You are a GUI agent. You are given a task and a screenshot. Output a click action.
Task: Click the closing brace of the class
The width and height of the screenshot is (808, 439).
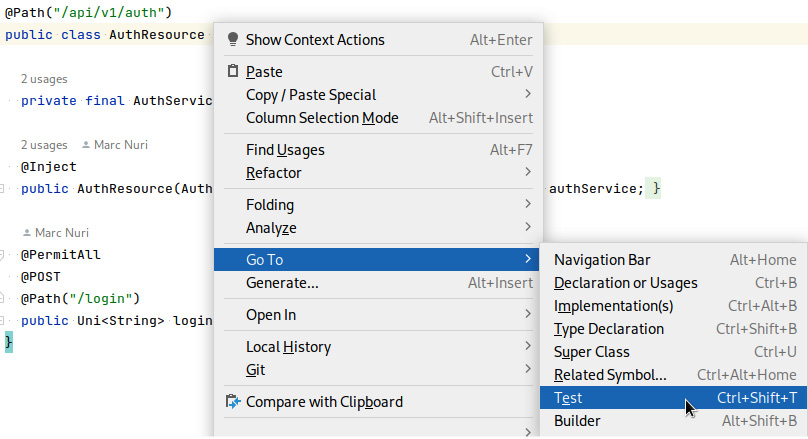(x=8, y=342)
